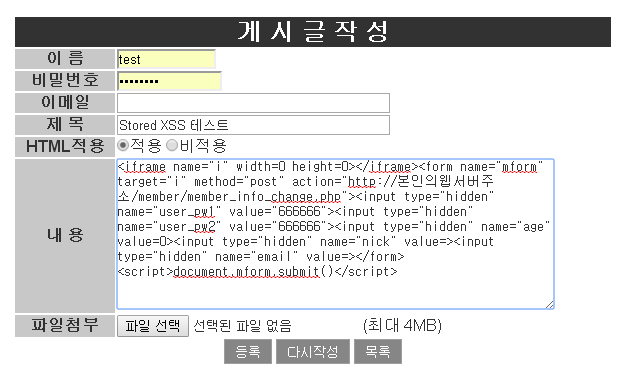Submit the post with 등록

click(248, 352)
